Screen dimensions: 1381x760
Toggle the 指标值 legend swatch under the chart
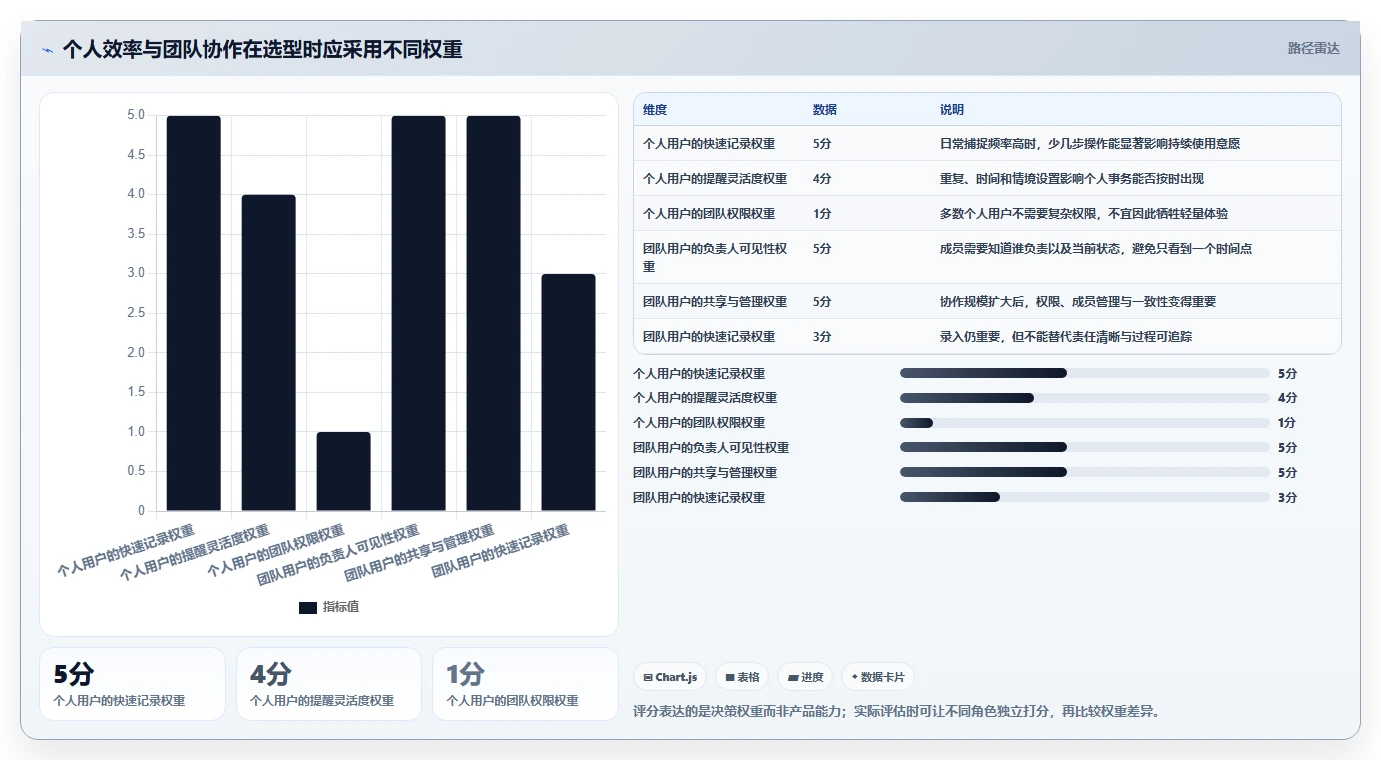point(308,607)
